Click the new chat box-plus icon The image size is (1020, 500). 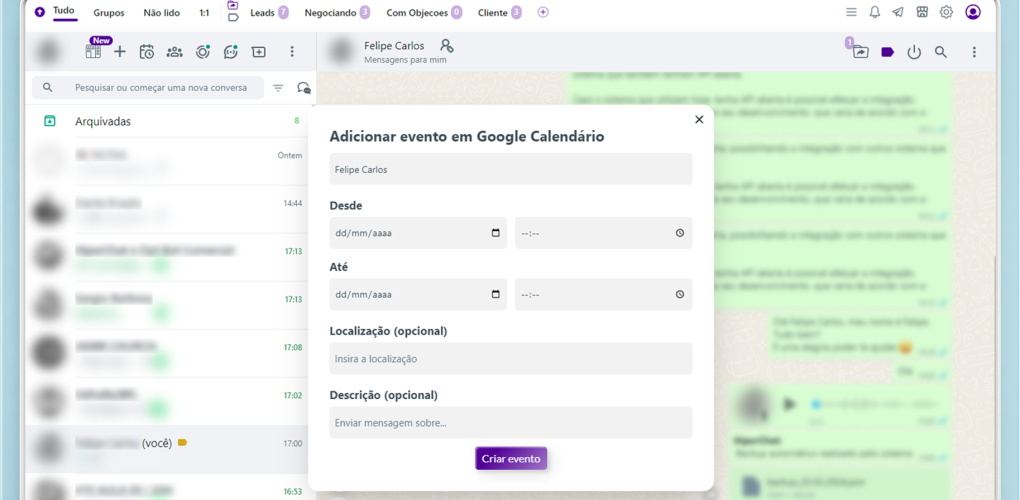(x=259, y=52)
